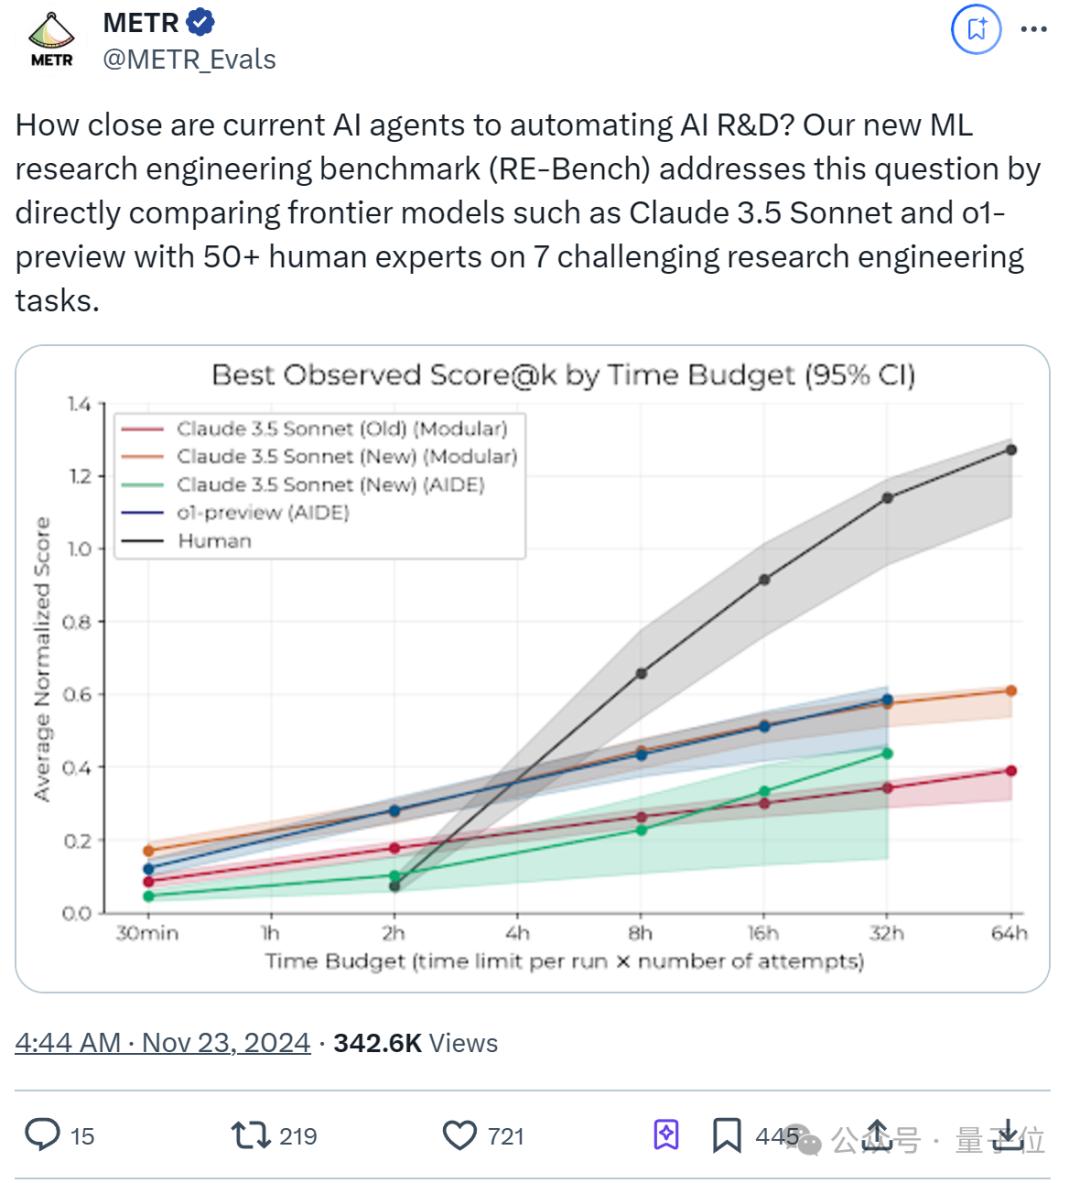Image resolution: width=1080 pixels, height=1183 pixels.
Task: Open the METR display name link
Action: coord(140,21)
